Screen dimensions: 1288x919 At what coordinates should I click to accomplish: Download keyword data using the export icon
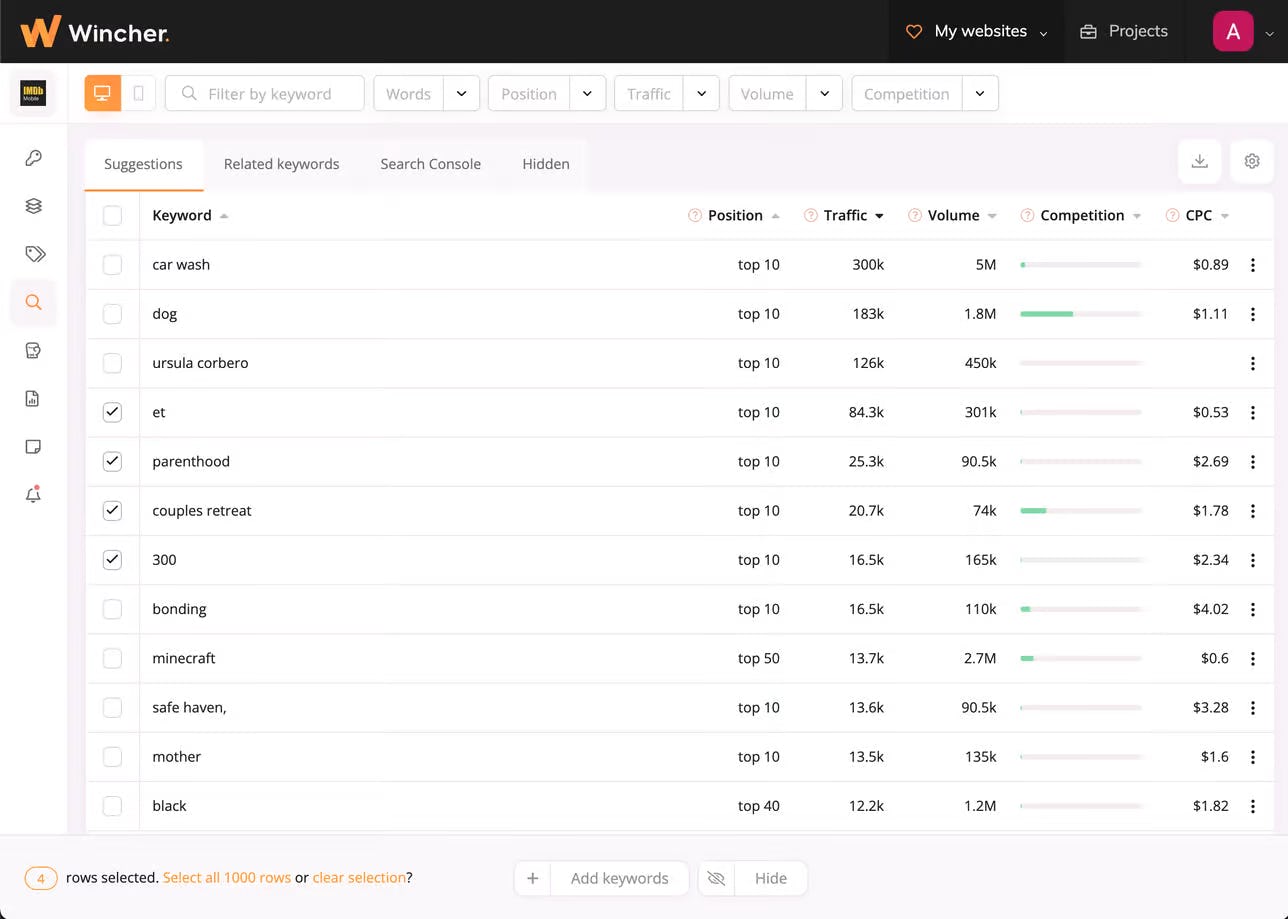tap(1199, 161)
